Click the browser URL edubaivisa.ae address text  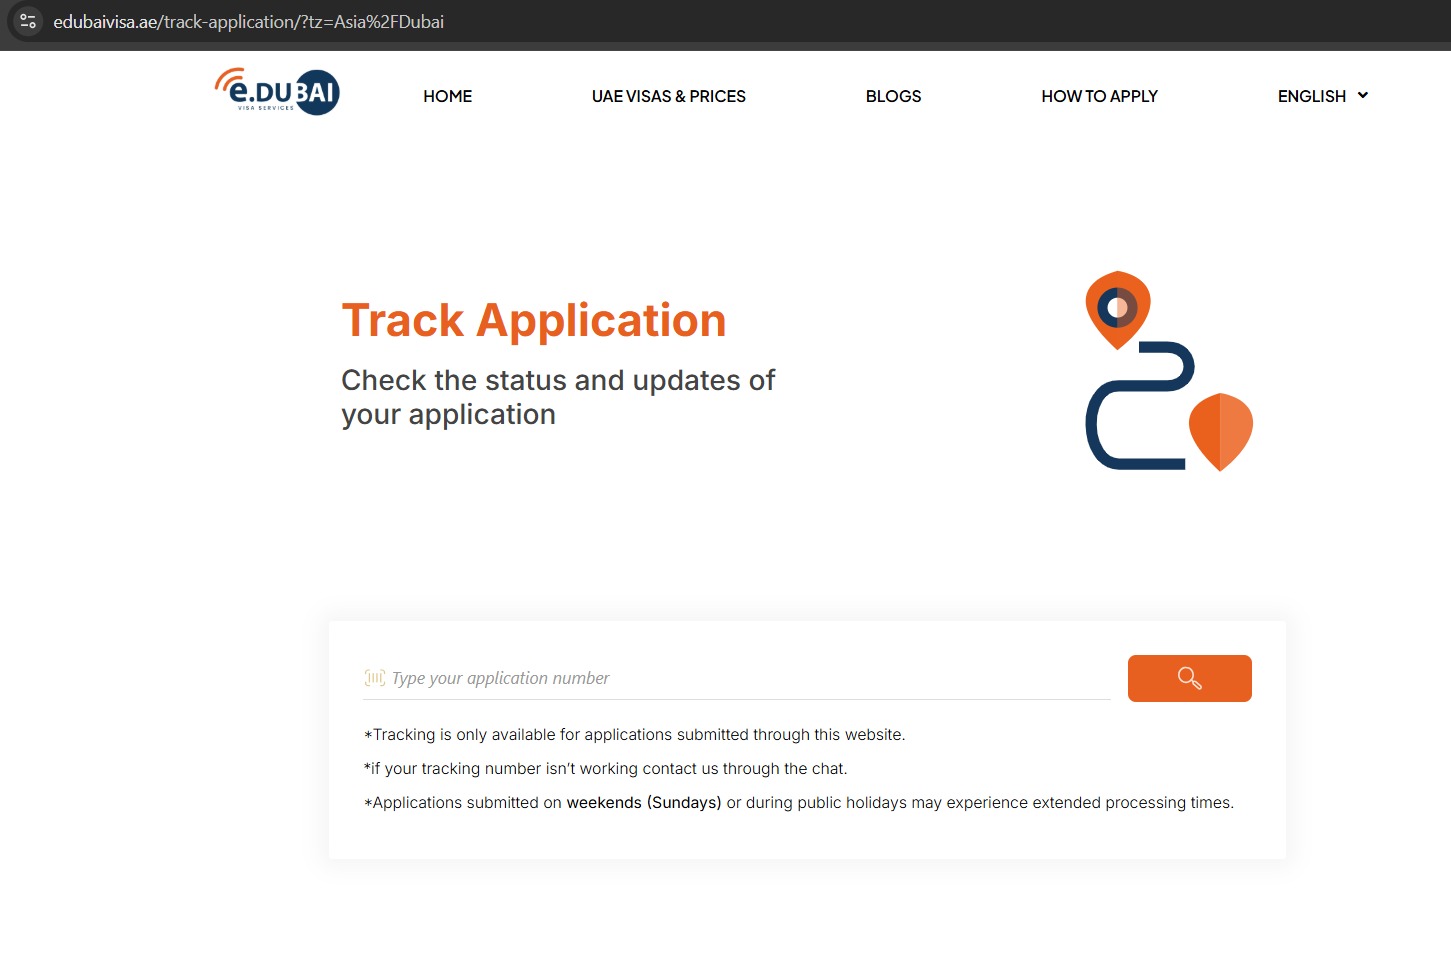(248, 22)
